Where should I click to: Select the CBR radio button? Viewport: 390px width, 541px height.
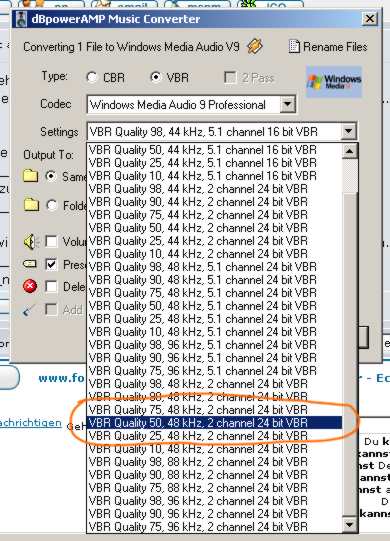(x=92, y=77)
